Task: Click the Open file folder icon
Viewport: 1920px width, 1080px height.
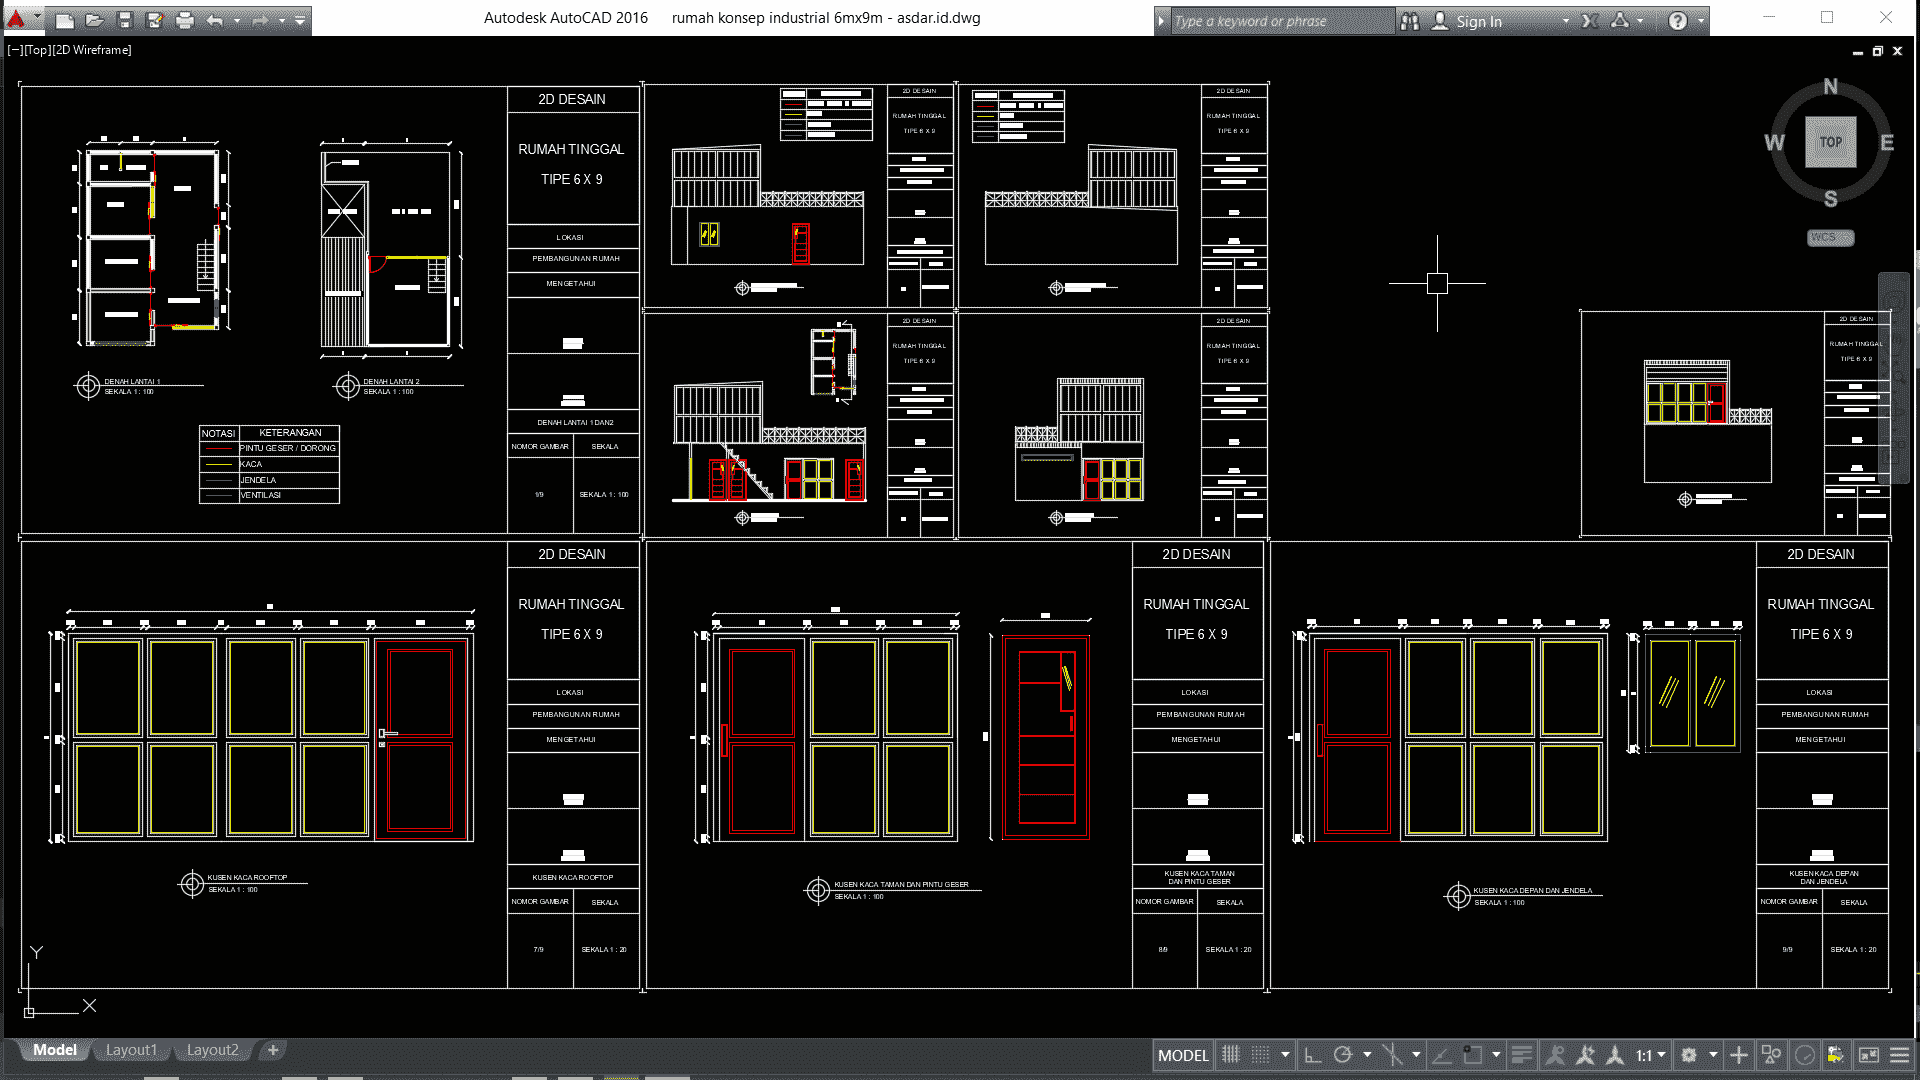Action: tap(94, 20)
